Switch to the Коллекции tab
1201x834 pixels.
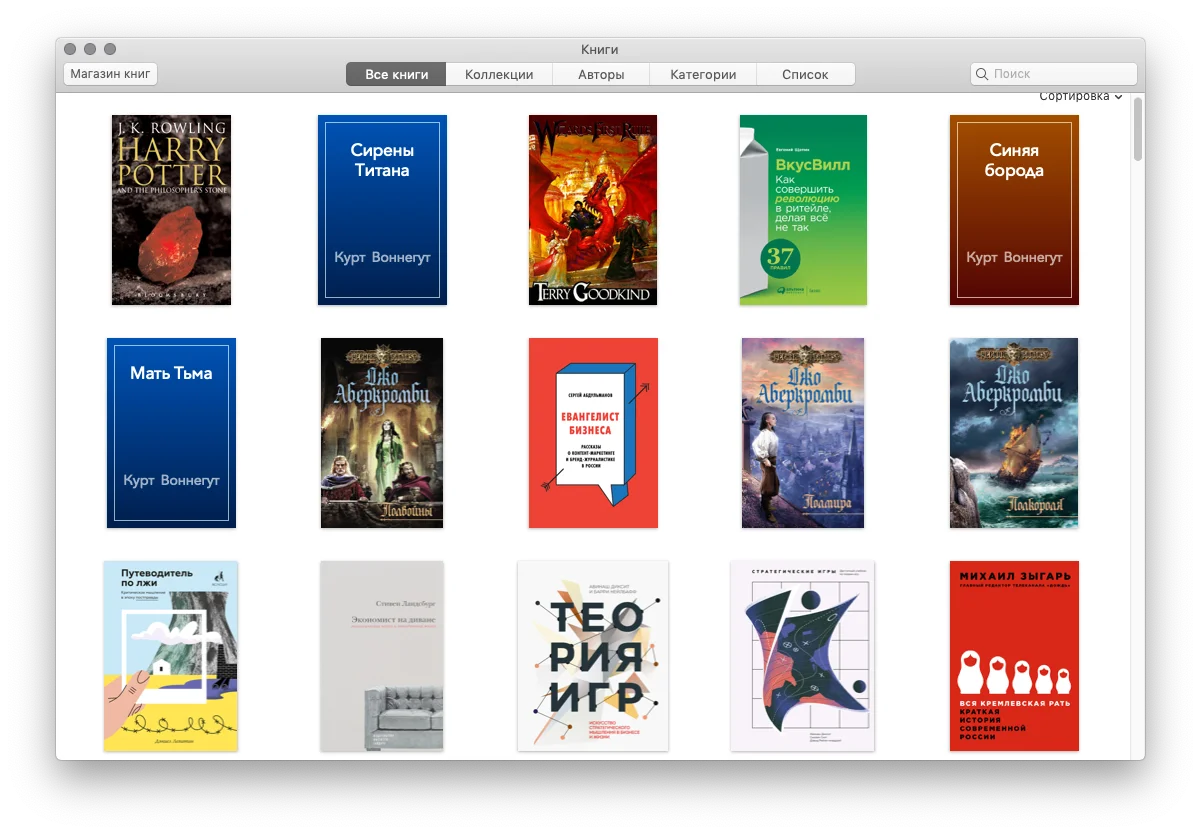pos(499,74)
